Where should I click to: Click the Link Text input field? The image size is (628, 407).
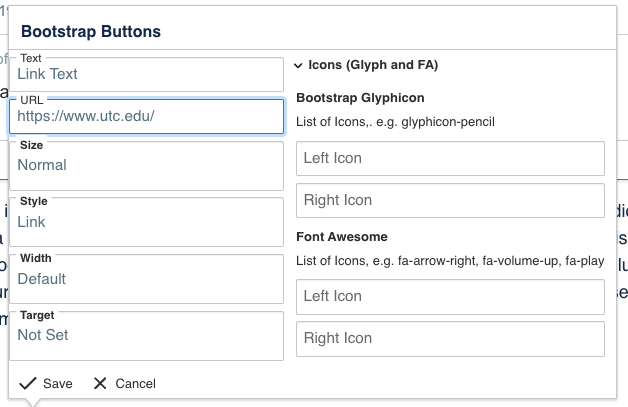147,74
